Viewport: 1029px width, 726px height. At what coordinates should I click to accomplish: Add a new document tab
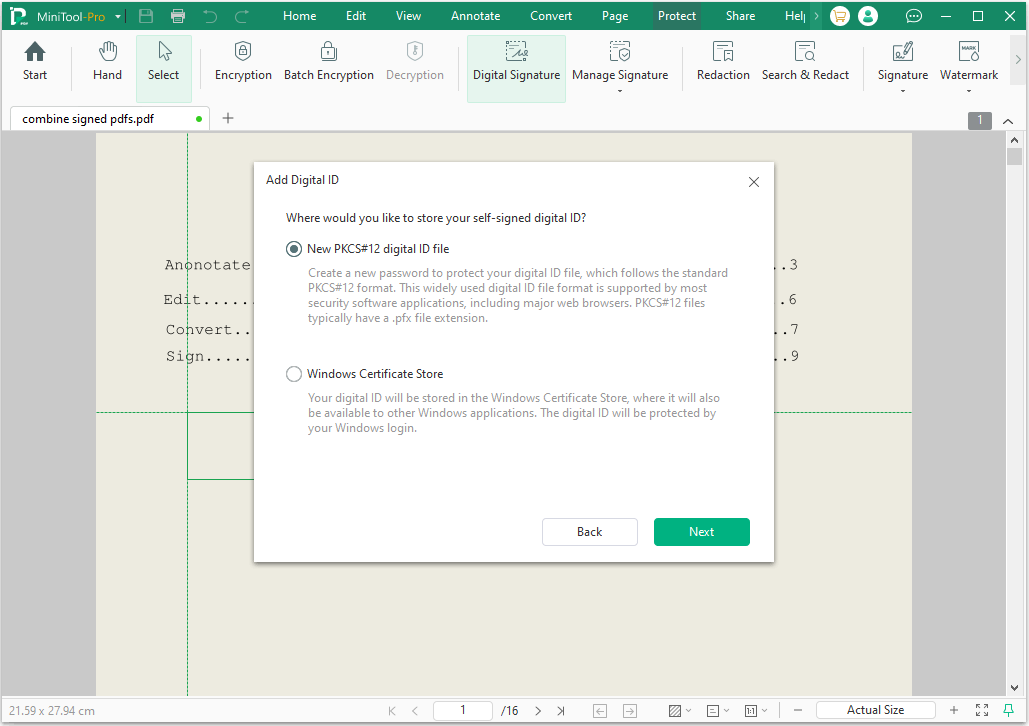click(228, 118)
